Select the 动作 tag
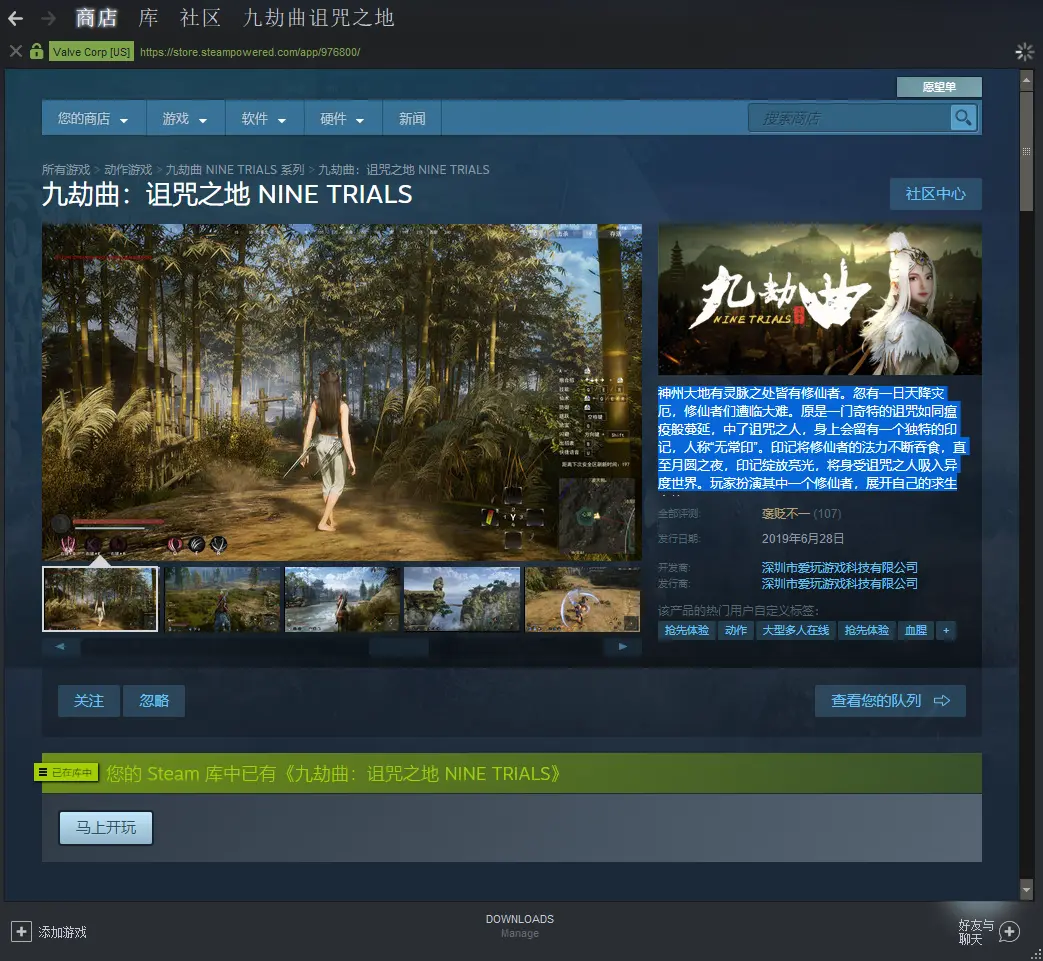 point(736,630)
